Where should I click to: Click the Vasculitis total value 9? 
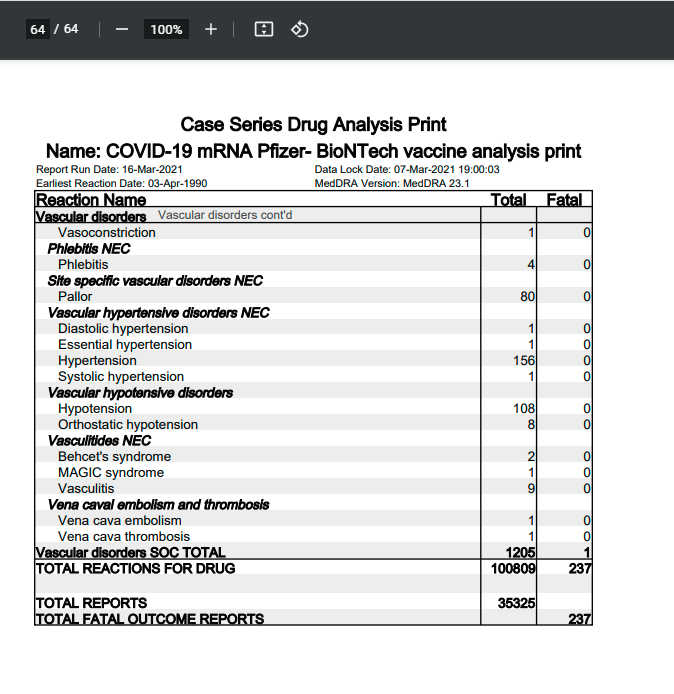[531, 489]
